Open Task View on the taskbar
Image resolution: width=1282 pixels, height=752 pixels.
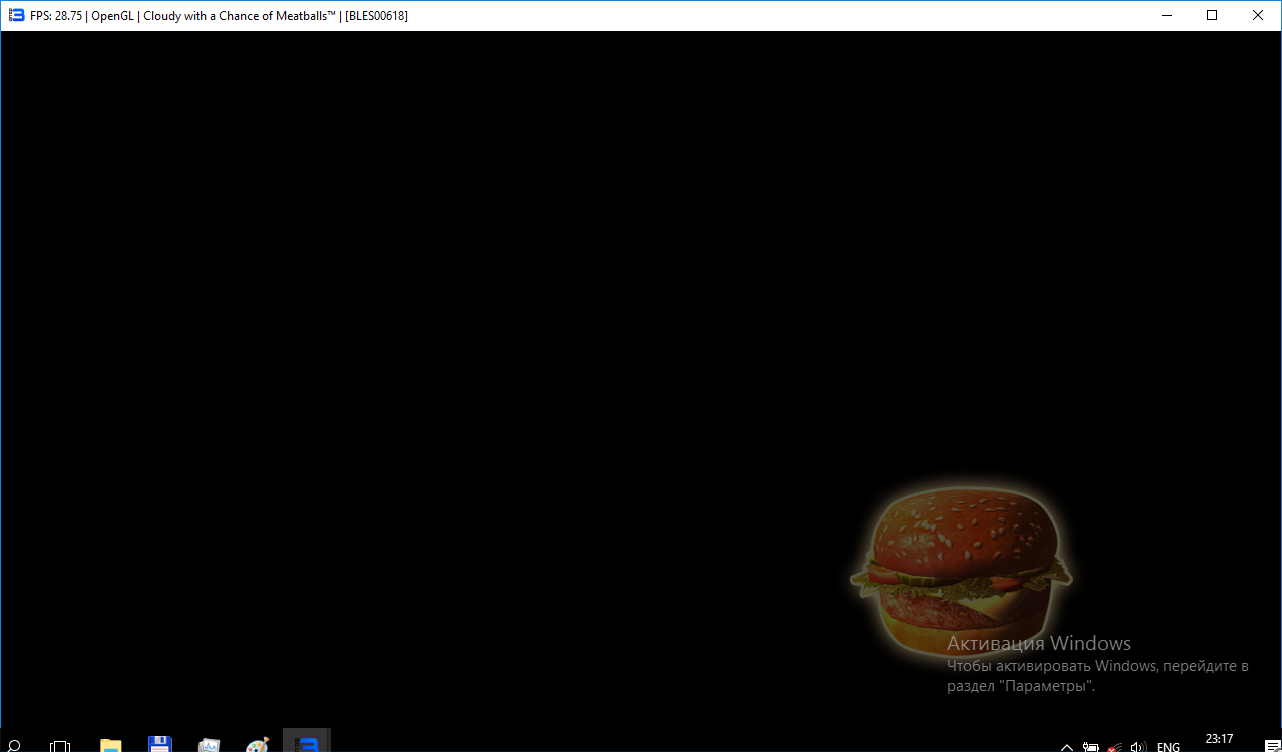(x=60, y=745)
